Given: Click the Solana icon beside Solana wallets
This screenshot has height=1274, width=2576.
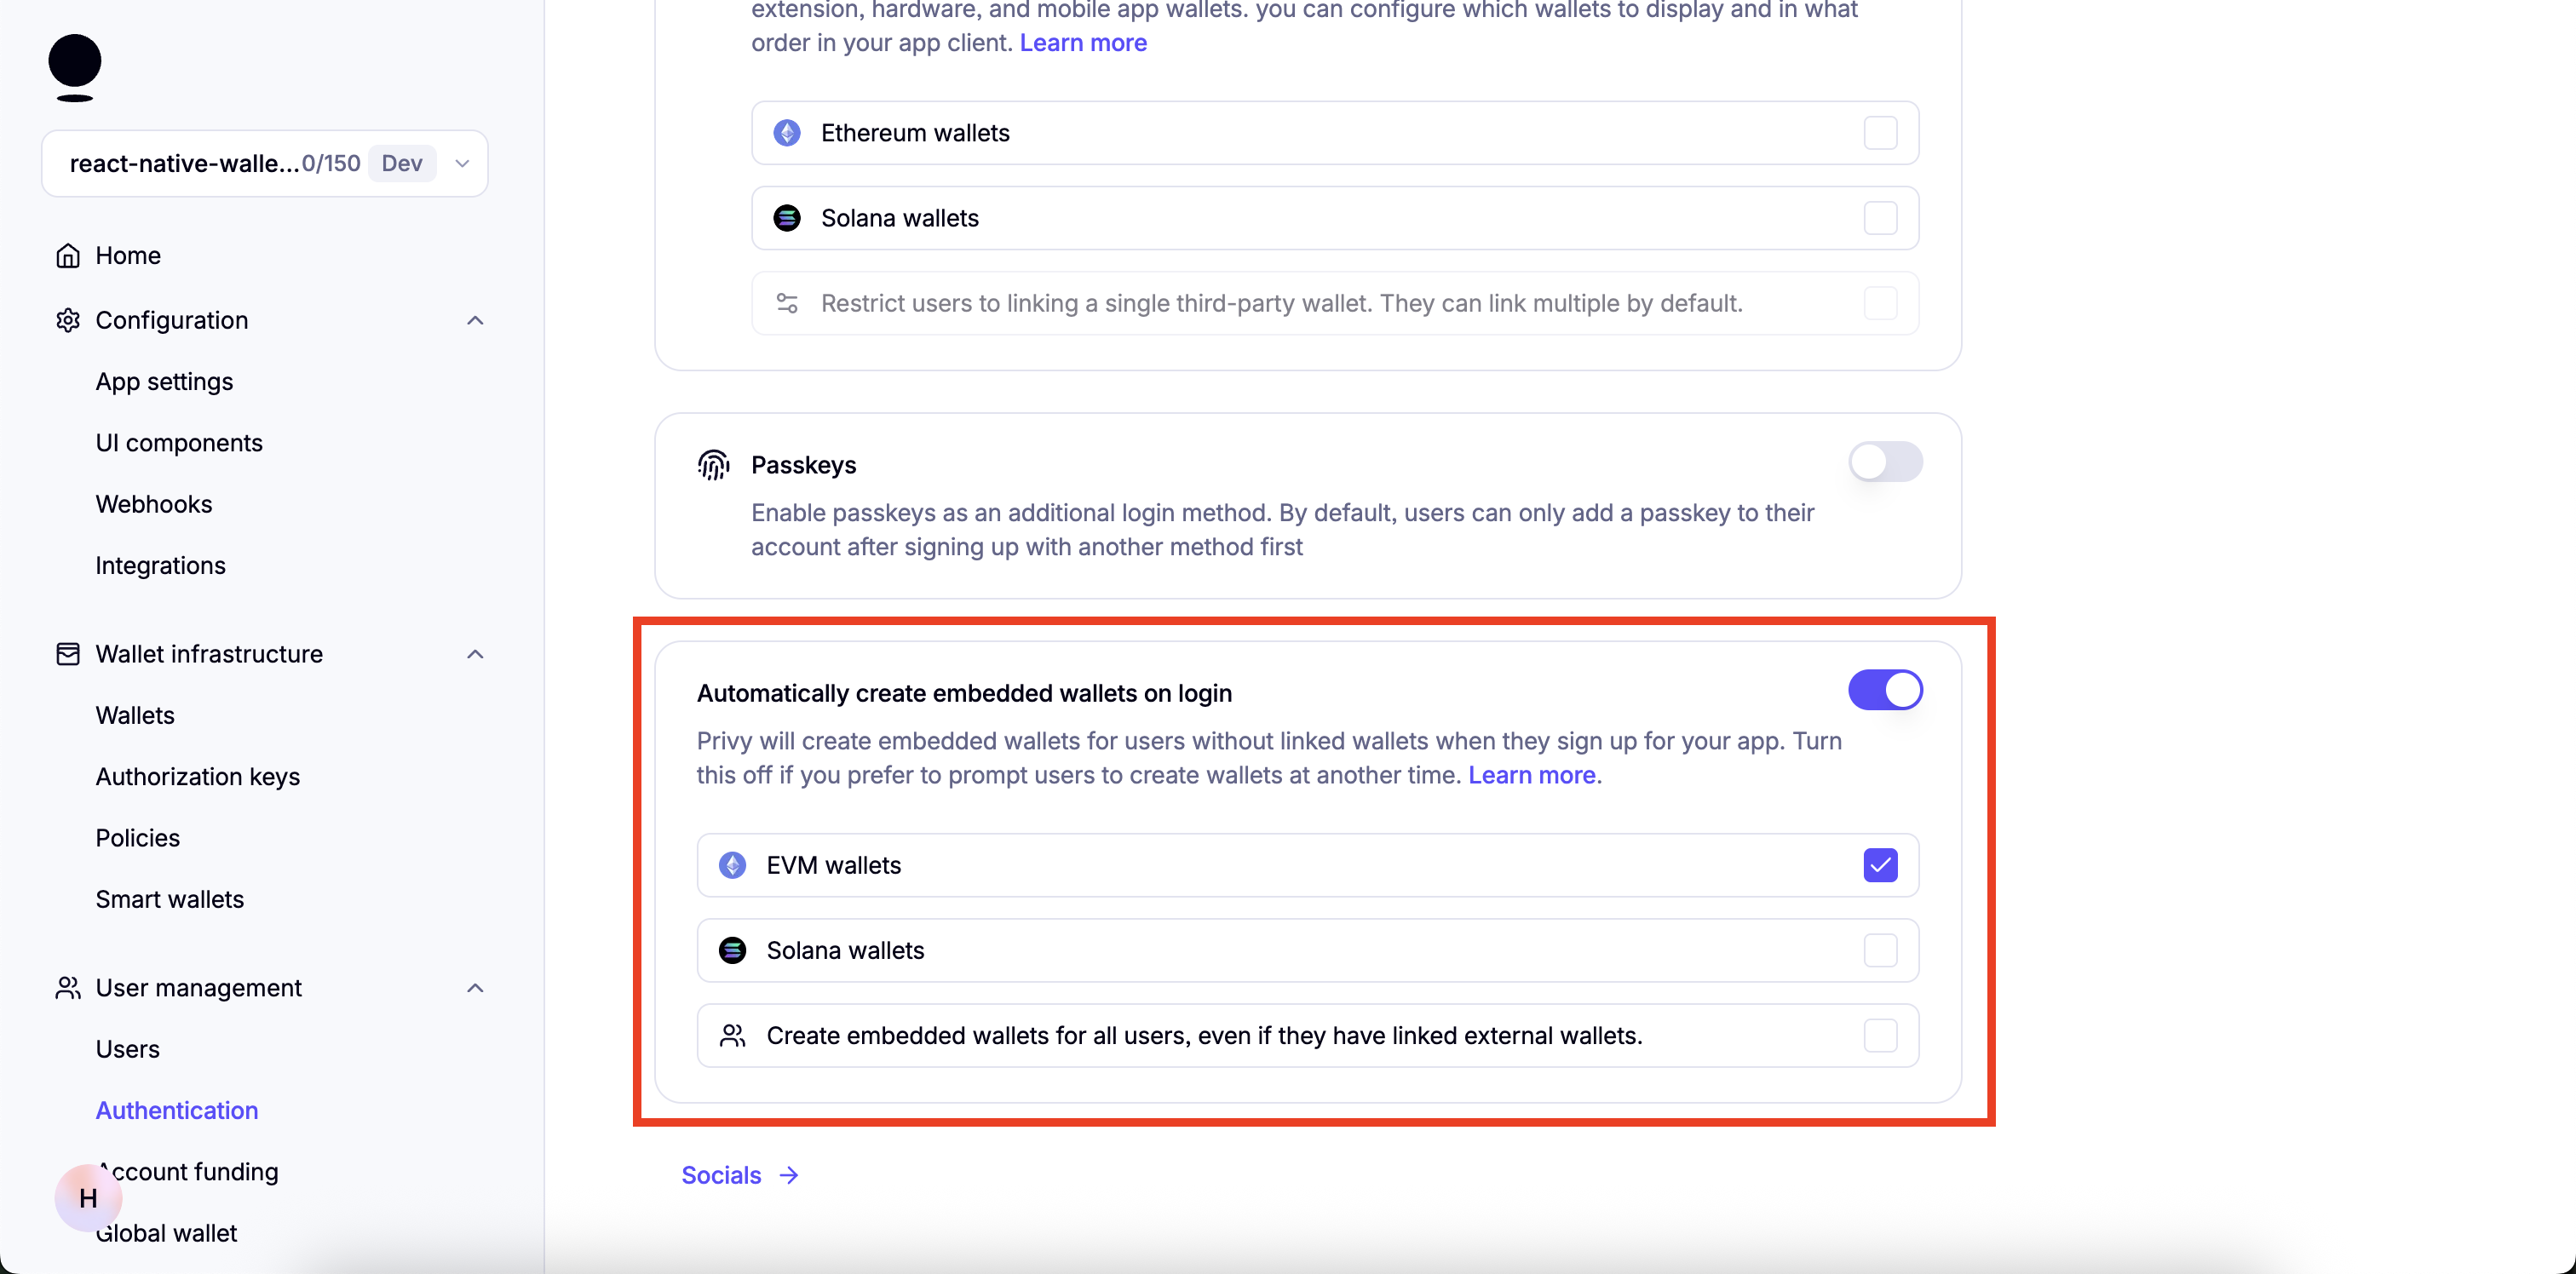Looking at the screenshot, I should (x=787, y=217).
